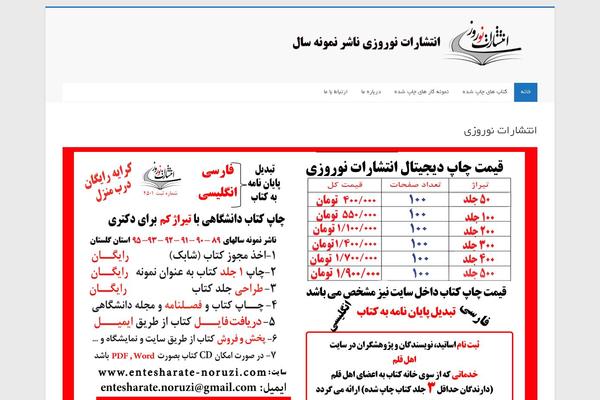This screenshot has width=600, height=400.
Task: Open the کتاب های چاپ شده menu item
Action: point(484,92)
